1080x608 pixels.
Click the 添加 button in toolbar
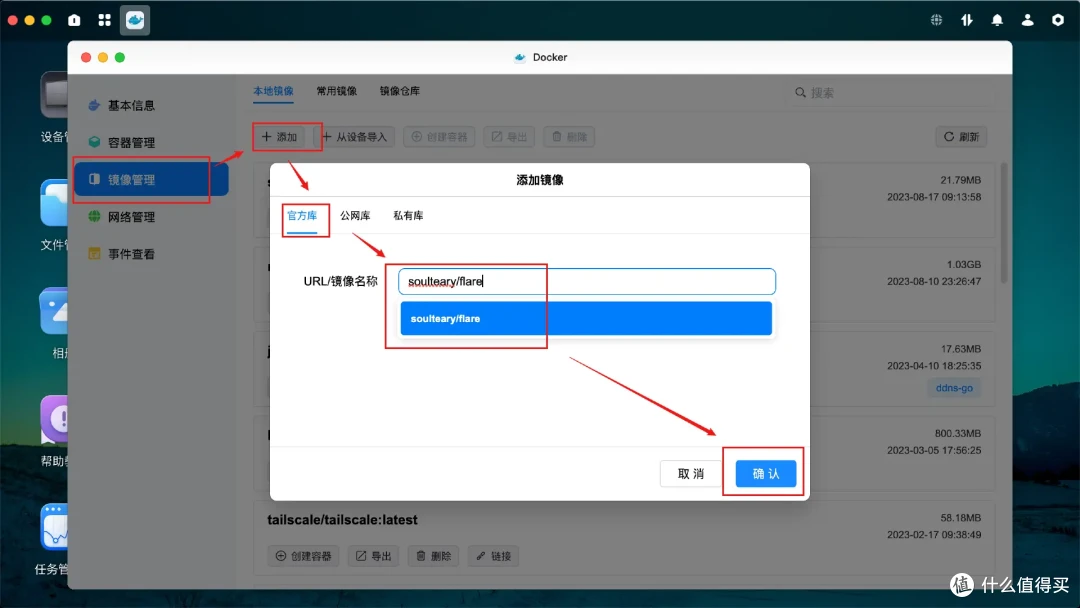point(279,136)
